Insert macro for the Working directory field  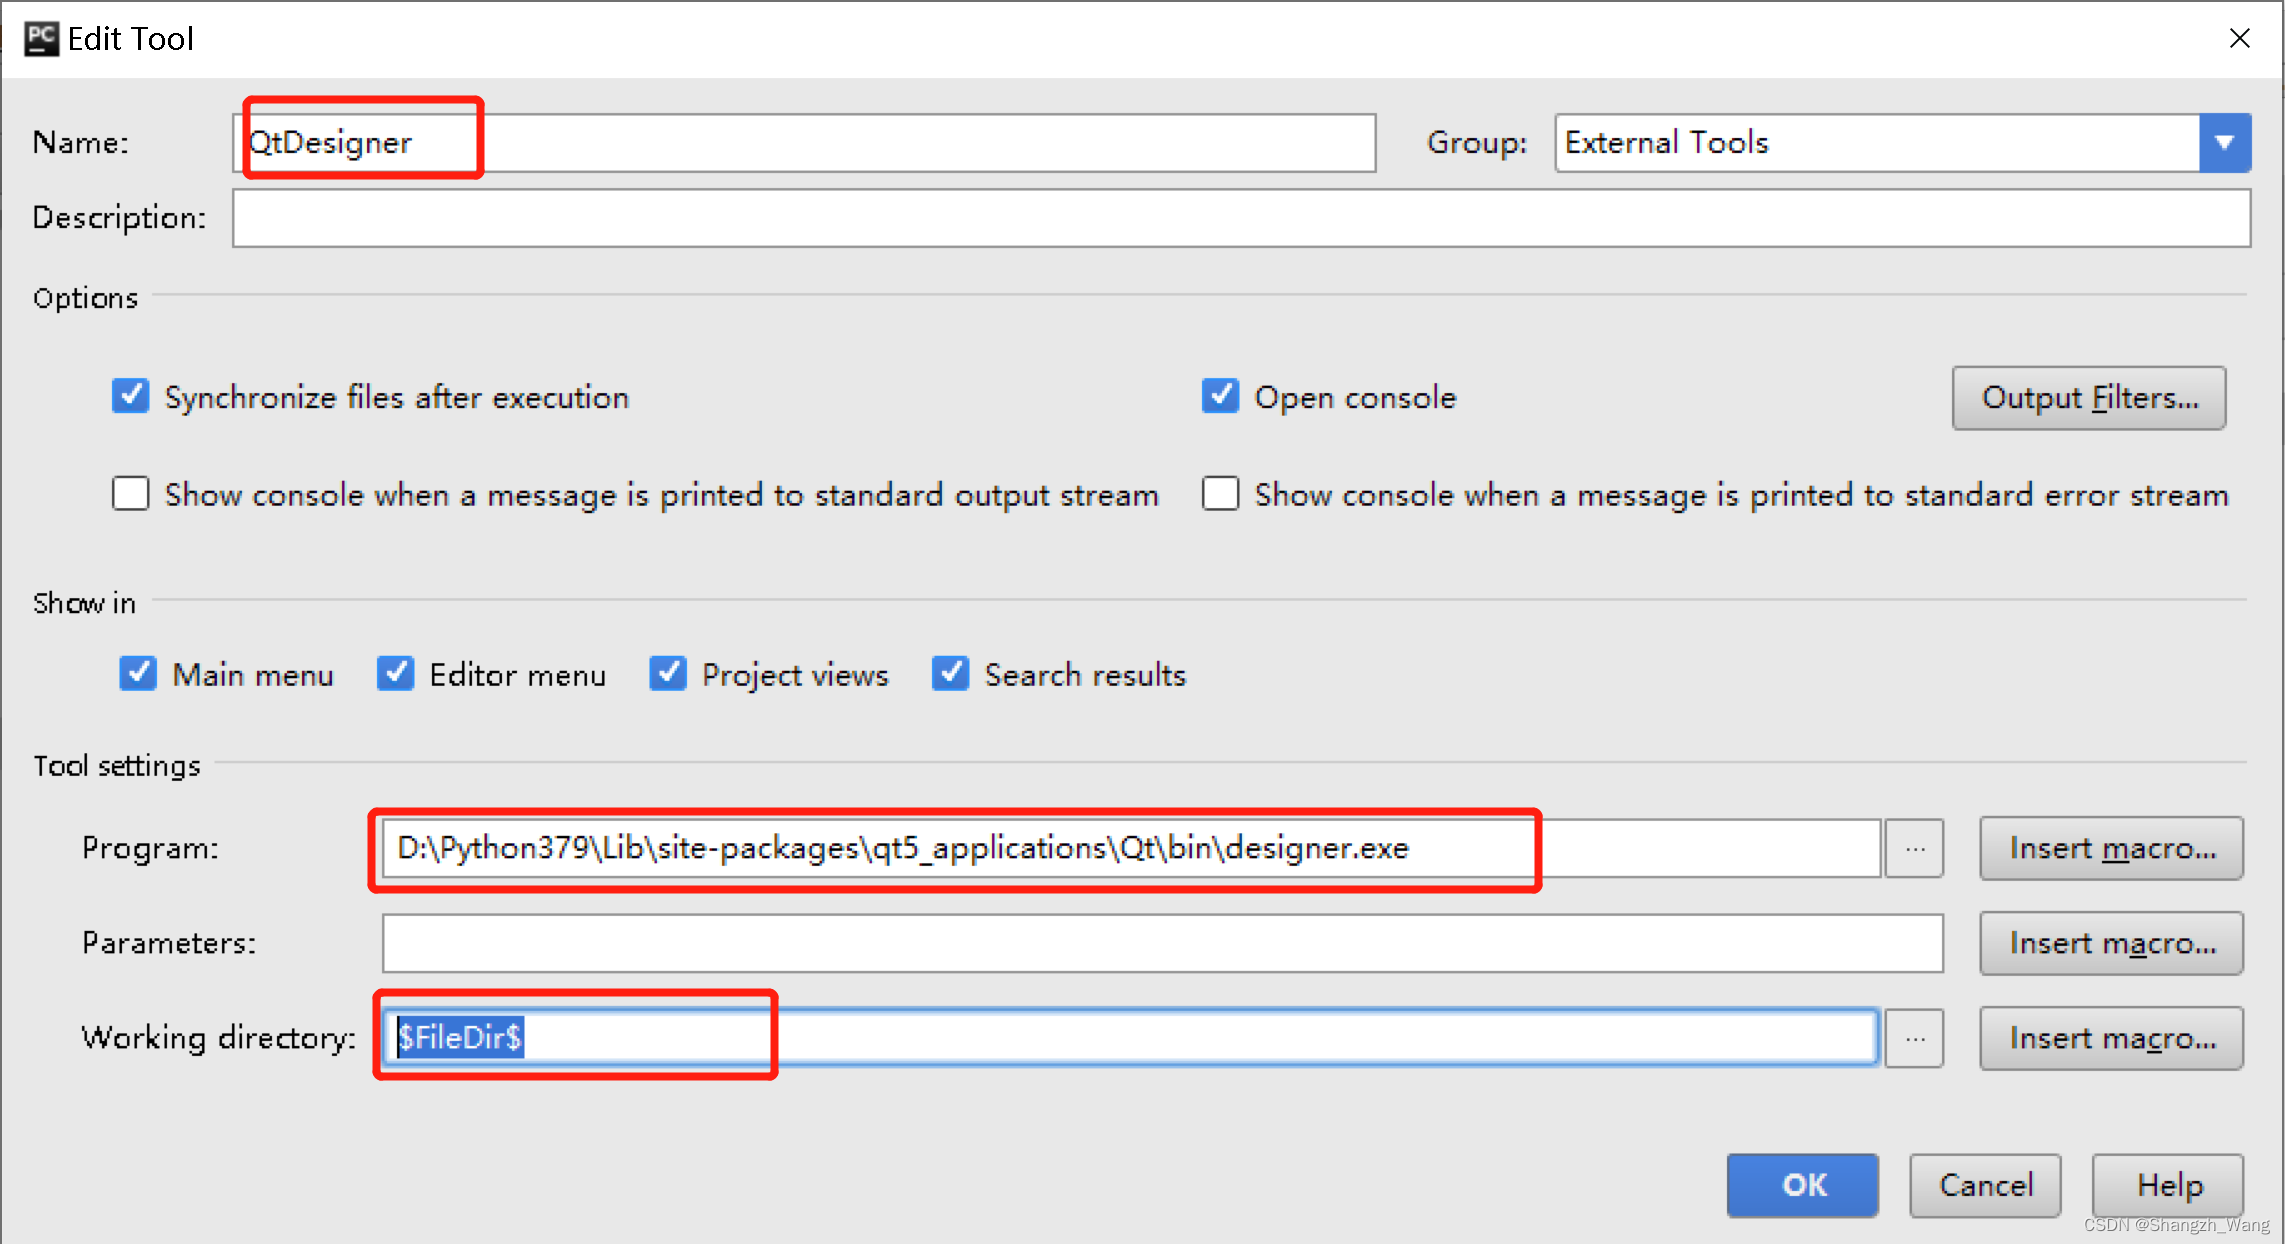(2112, 1038)
